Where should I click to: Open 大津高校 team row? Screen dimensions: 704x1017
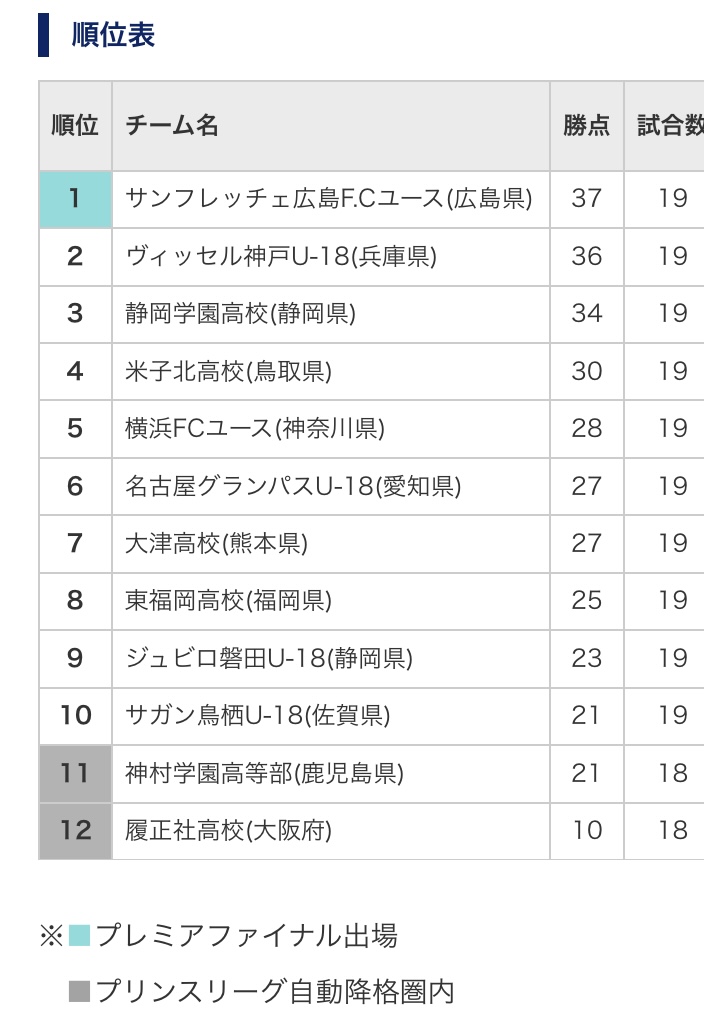pos(216,544)
